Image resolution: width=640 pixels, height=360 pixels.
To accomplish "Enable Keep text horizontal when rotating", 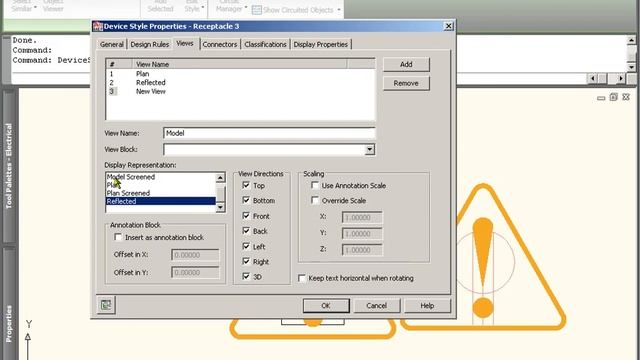I will 302,278.
